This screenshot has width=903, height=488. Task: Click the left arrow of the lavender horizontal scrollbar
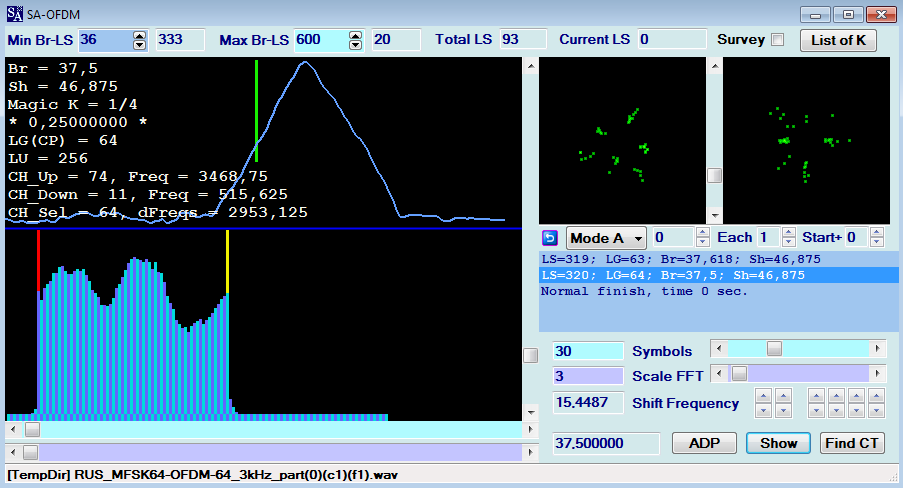13,452
